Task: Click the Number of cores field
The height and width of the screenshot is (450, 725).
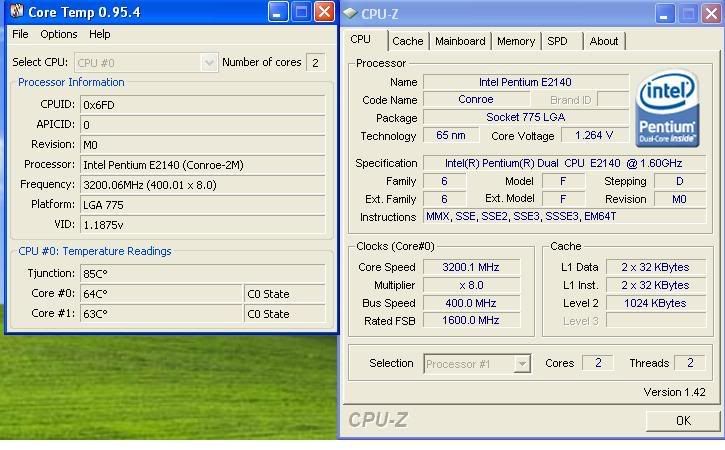Action: (x=316, y=63)
